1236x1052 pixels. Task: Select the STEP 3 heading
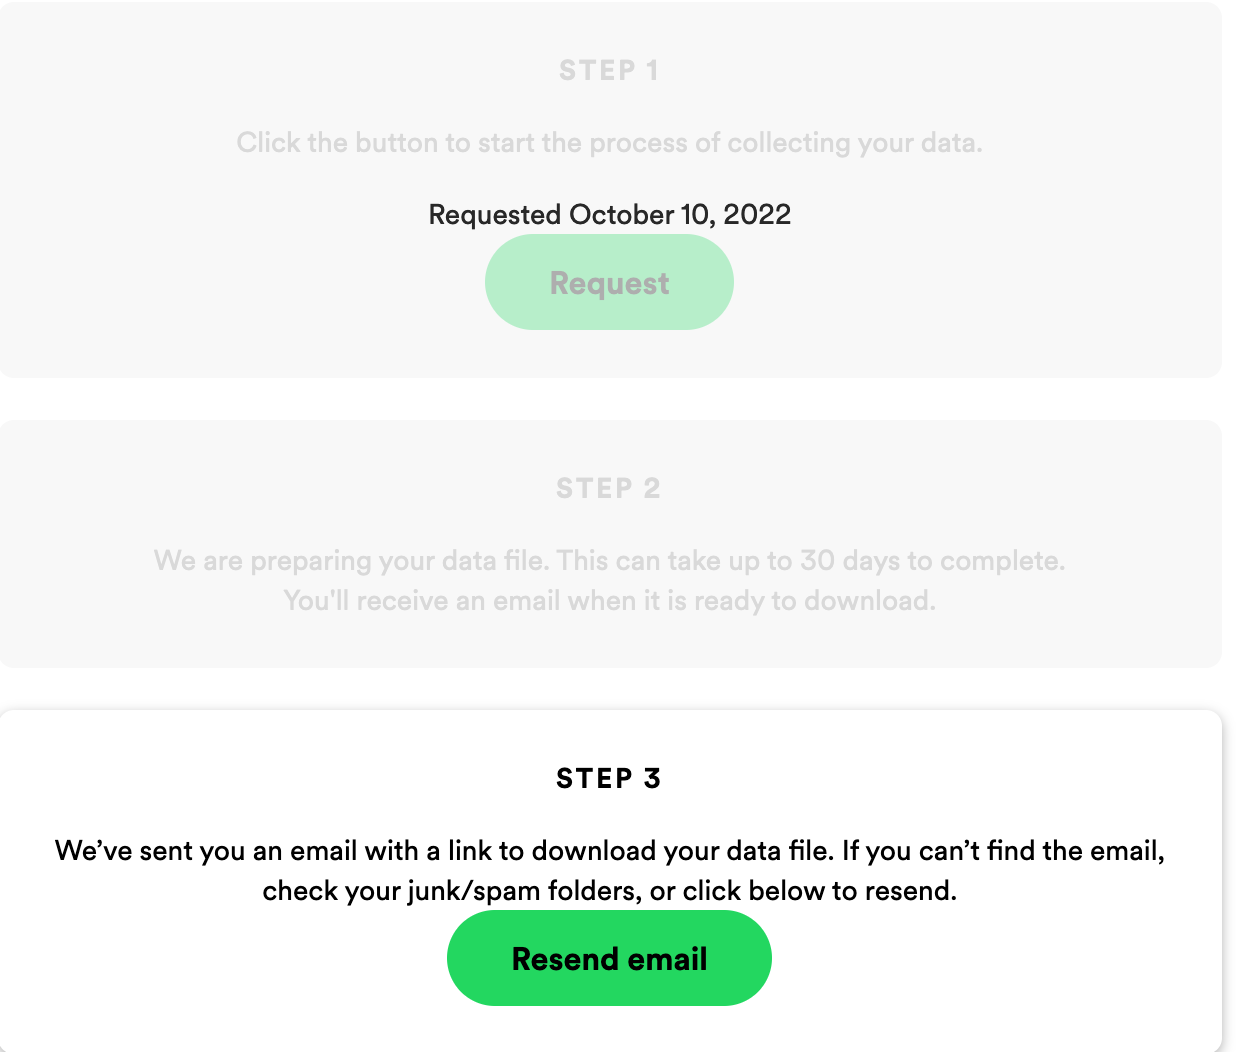pos(609,779)
